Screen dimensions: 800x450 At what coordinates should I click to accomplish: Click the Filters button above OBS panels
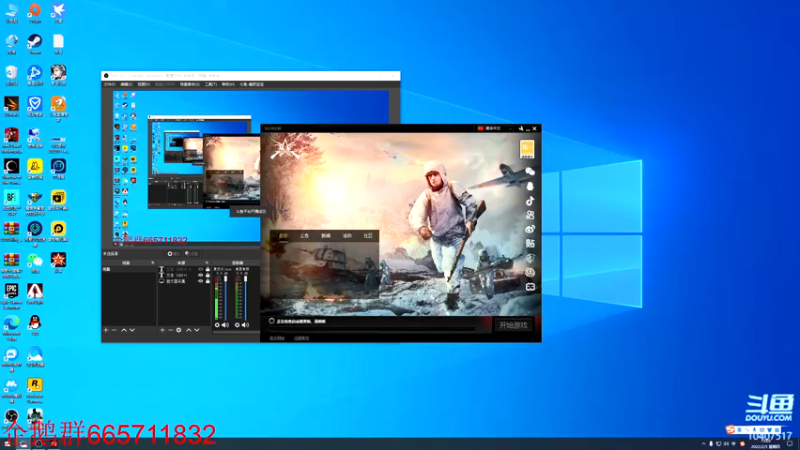click(x=191, y=254)
